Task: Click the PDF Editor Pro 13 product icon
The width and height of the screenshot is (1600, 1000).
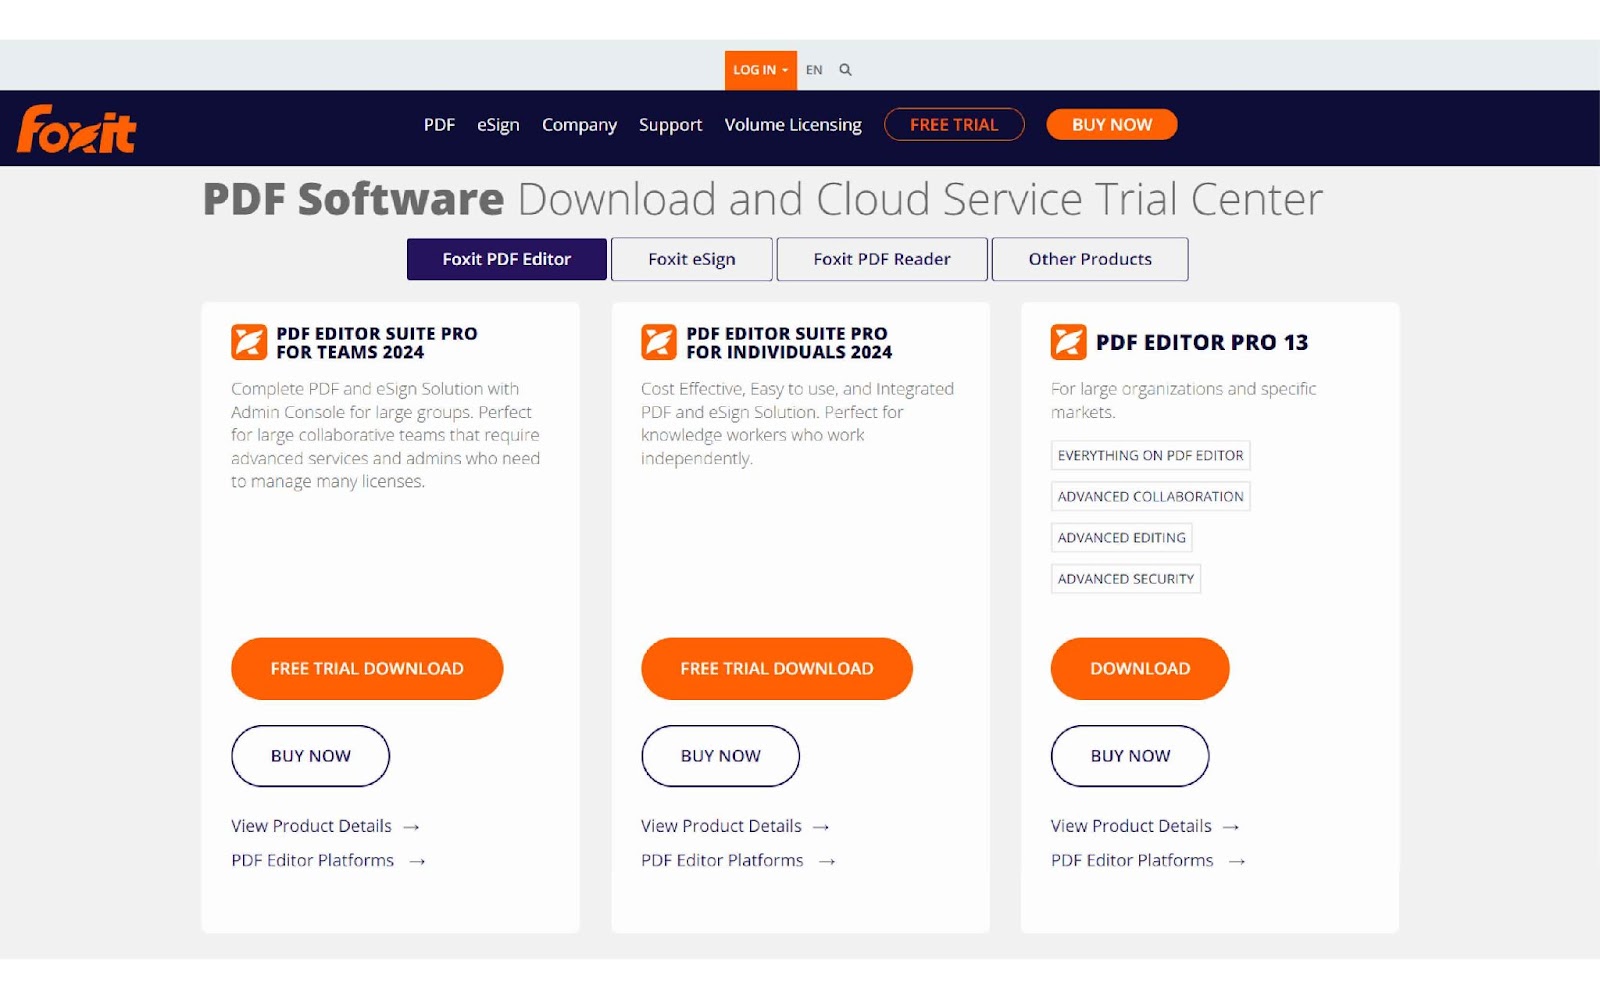Action: click(1069, 342)
